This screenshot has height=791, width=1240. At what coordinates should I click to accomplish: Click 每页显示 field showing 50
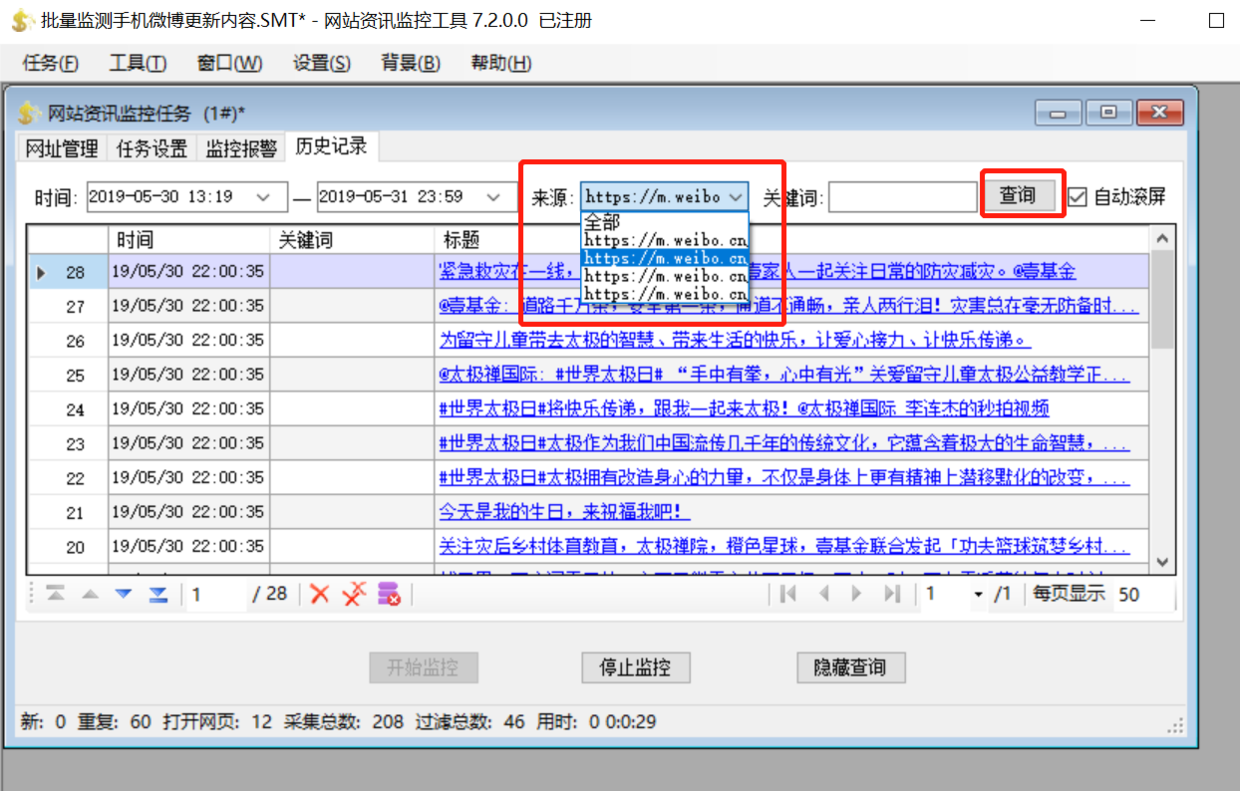(1142, 594)
